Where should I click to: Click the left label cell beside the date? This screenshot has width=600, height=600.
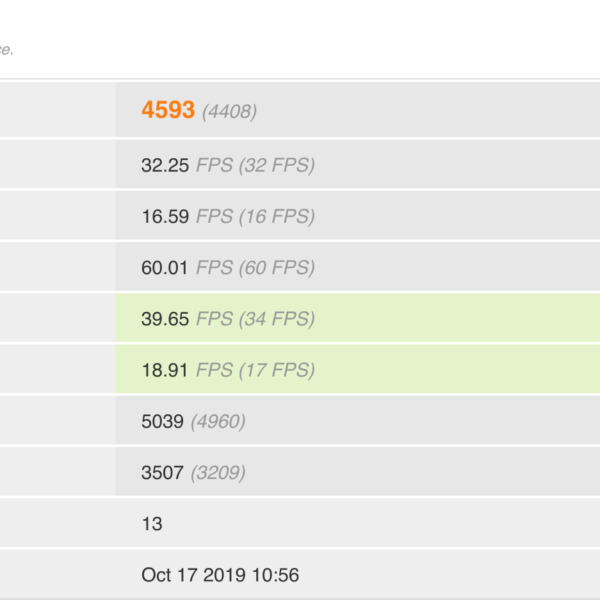point(55,575)
